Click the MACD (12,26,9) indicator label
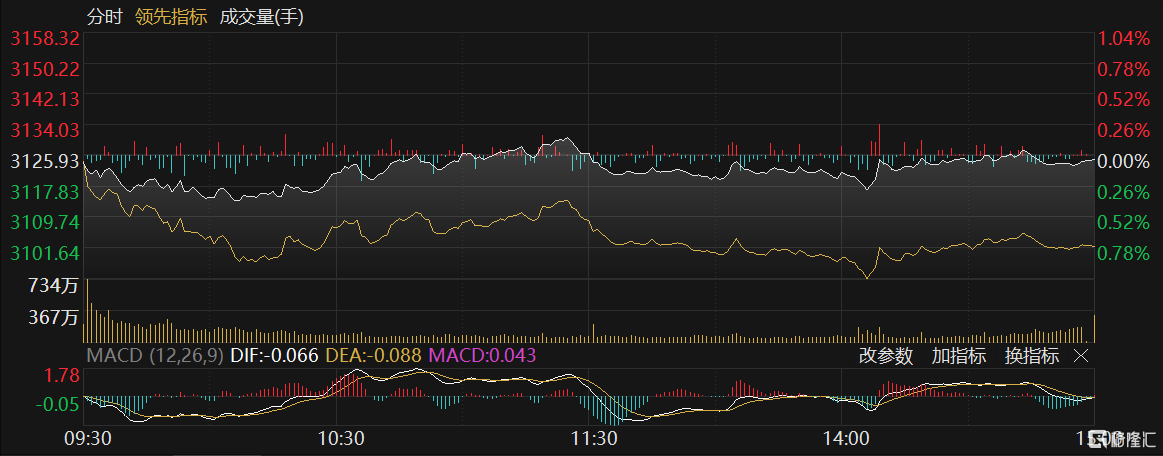The width and height of the screenshot is (1163, 456). point(155,356)
